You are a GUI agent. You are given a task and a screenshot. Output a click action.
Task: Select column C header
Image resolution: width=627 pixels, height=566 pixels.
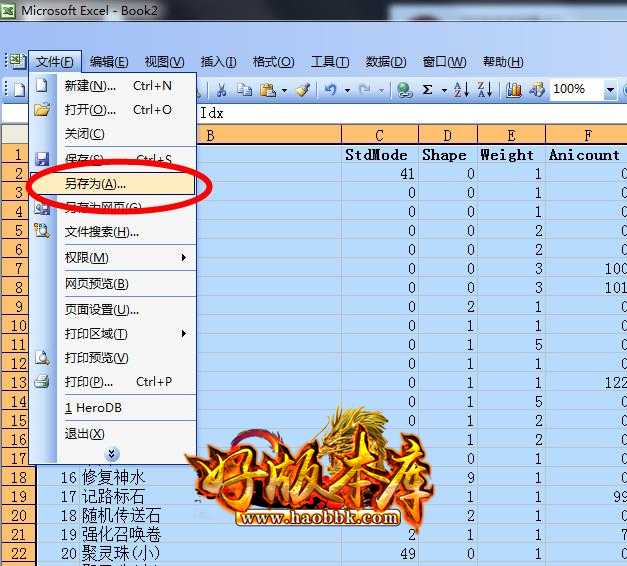tap(380, 135)
